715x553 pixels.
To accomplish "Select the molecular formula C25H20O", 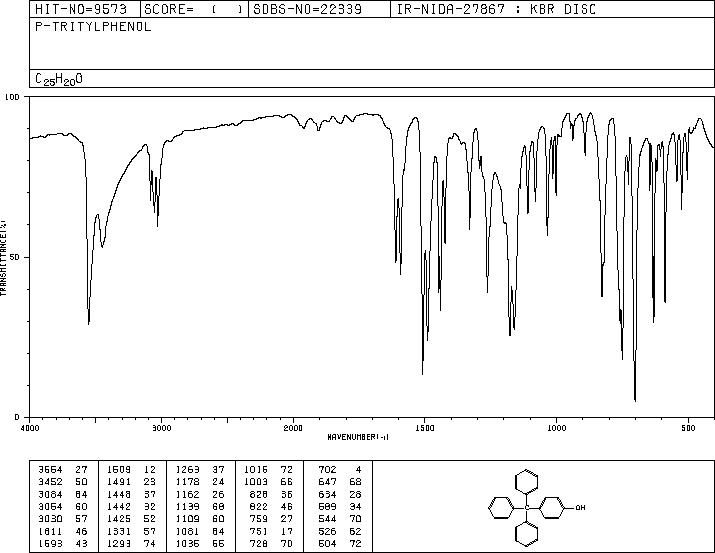I will [59, 79].
